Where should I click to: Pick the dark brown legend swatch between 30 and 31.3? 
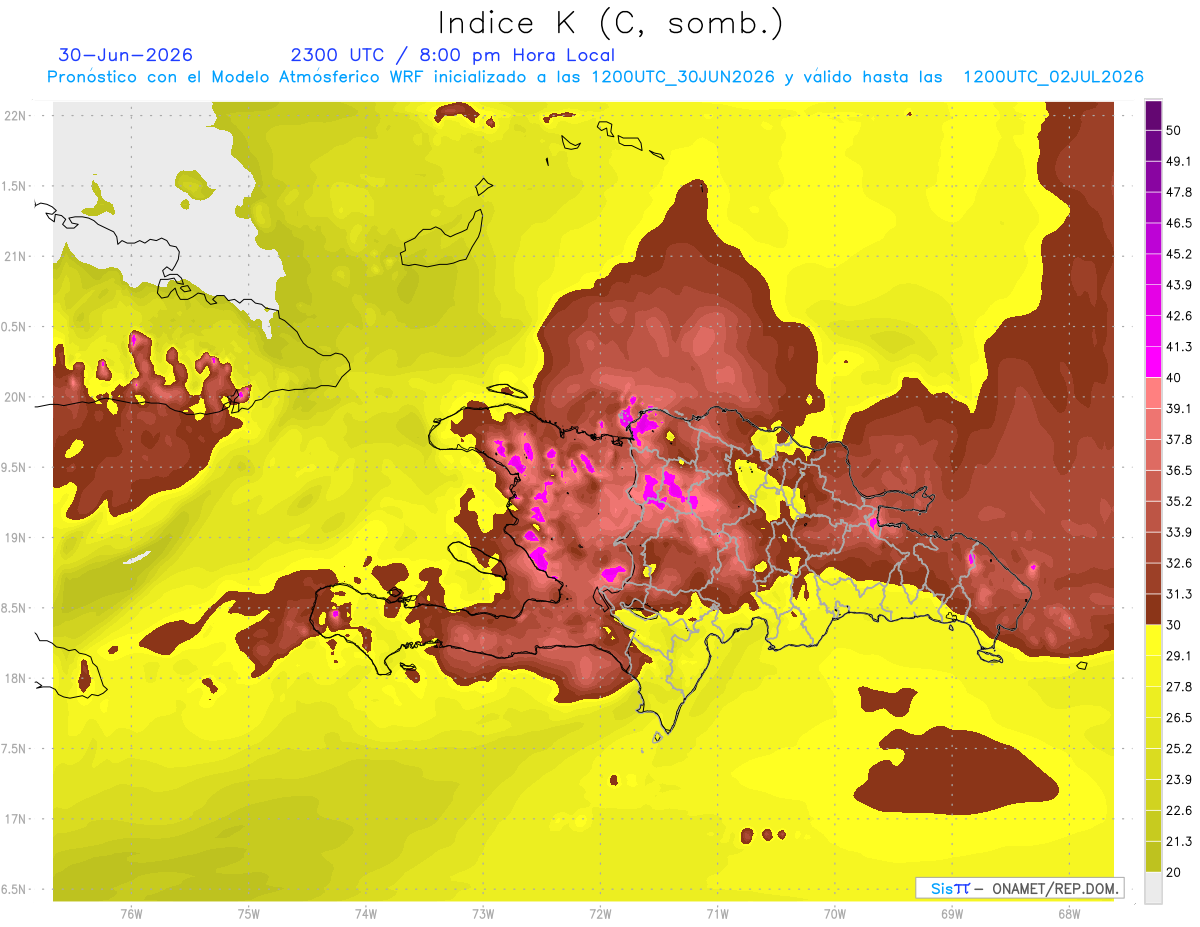coord(1153,609)
